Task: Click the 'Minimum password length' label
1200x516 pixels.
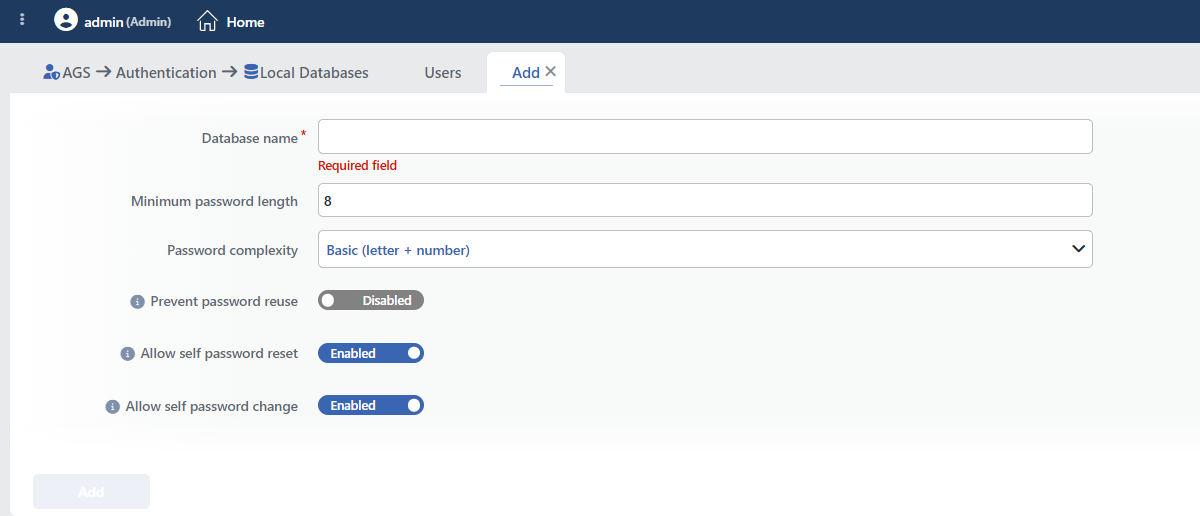Action: pyautogui.click(x=214, y=201)
